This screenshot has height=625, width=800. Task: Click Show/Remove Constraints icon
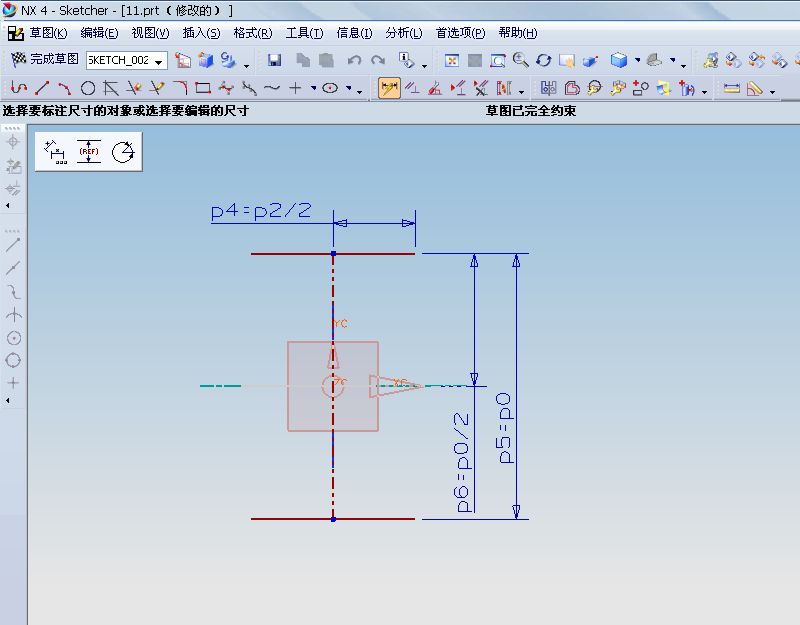click(481, 88)
